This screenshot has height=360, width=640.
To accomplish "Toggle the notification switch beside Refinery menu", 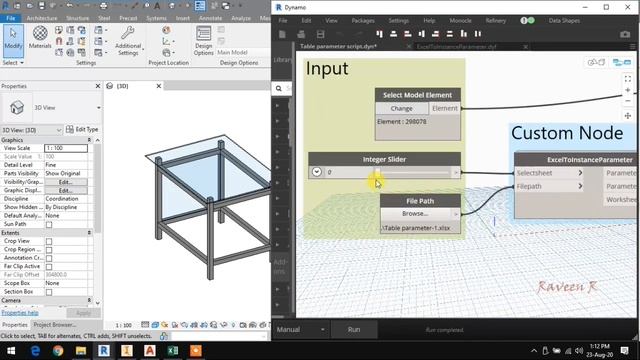I will point(527,20).
